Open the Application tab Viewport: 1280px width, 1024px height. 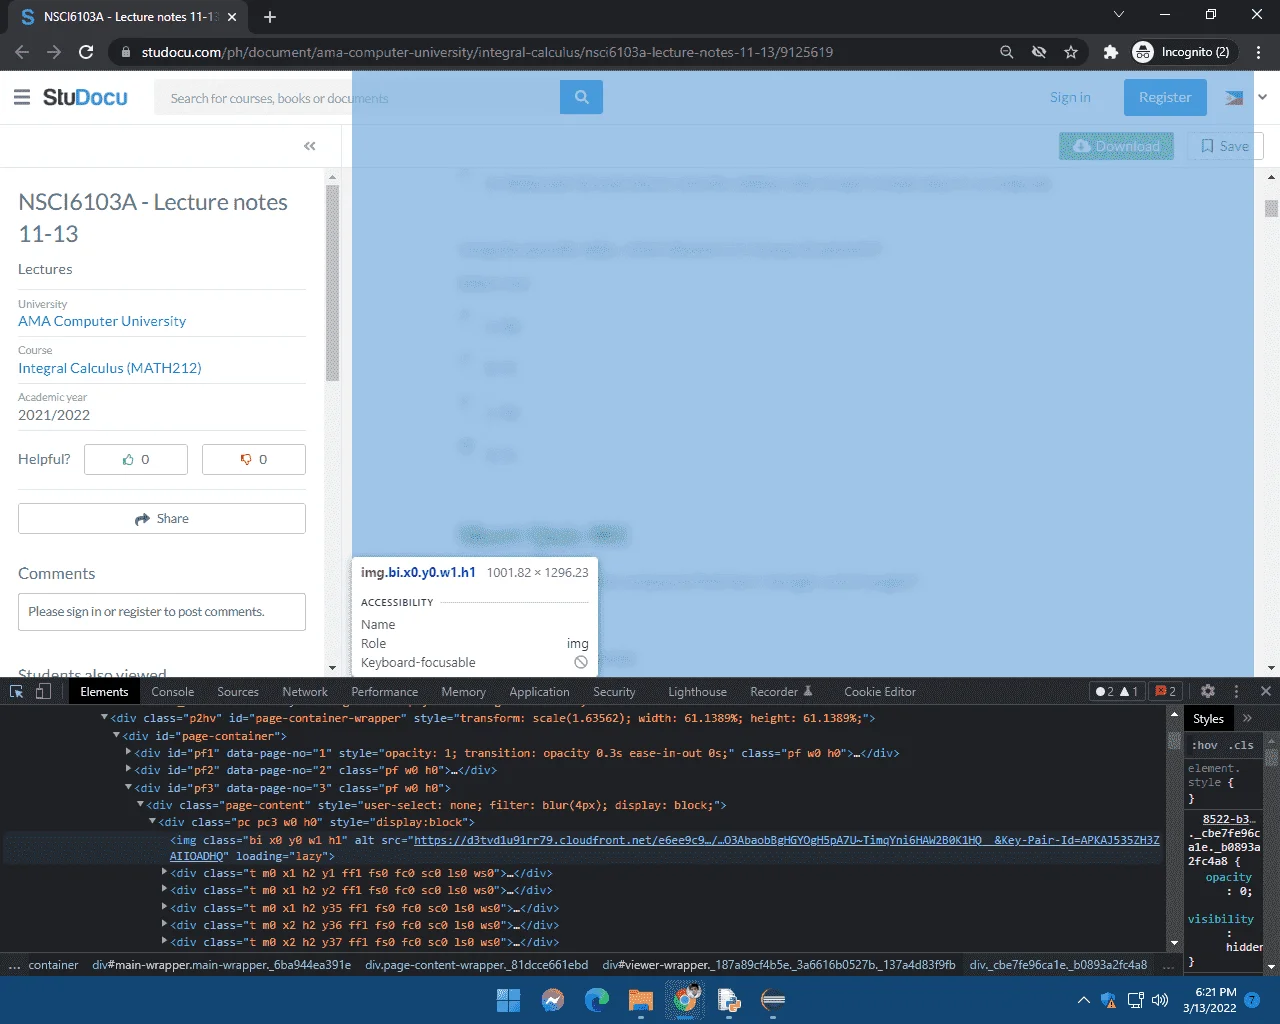click(x=539, y=691)
